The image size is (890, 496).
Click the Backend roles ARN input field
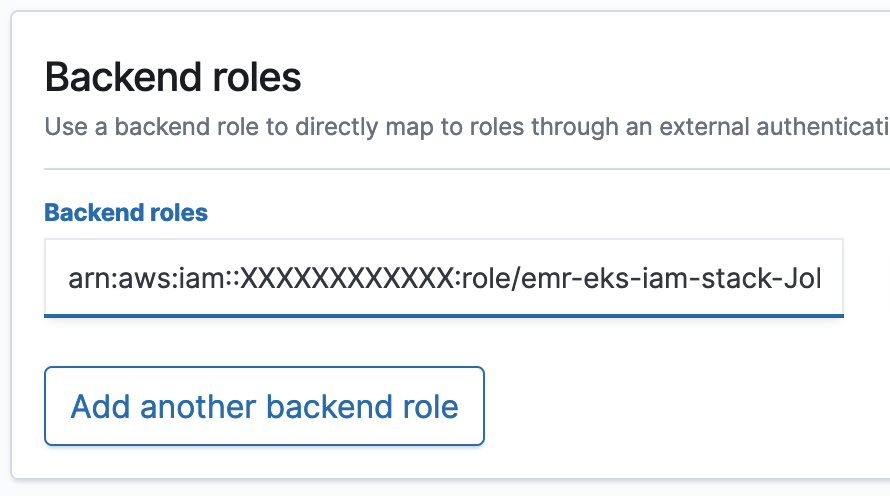click(x=443, y=277)
